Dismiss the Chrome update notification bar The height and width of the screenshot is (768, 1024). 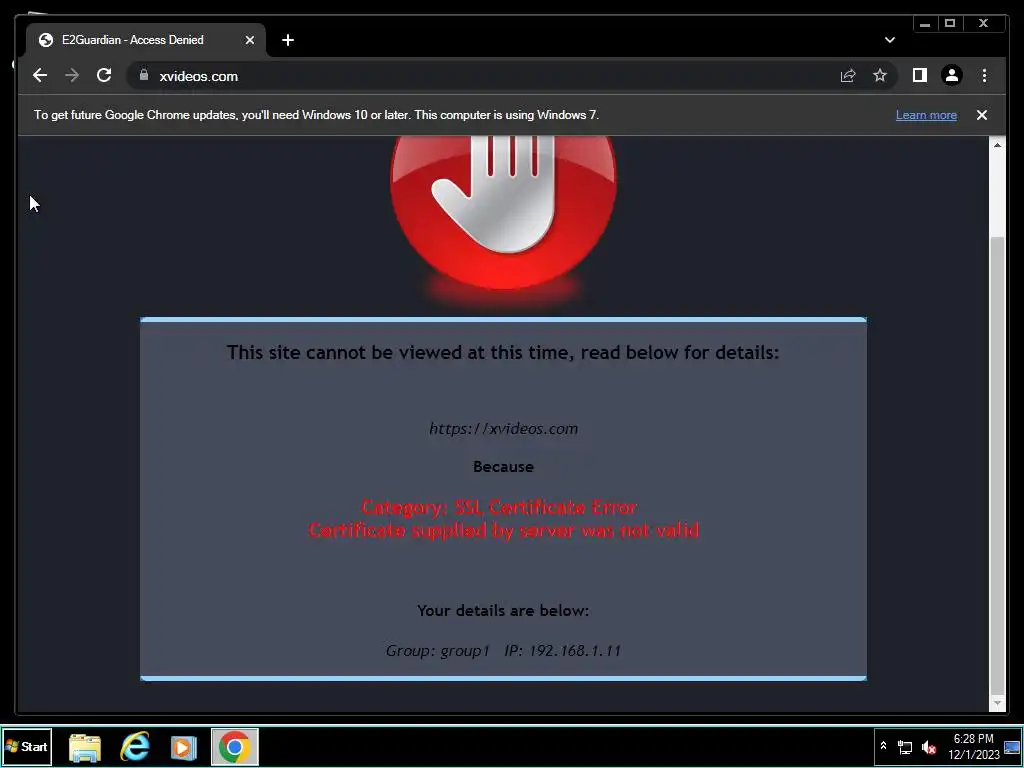click(982, 115)
